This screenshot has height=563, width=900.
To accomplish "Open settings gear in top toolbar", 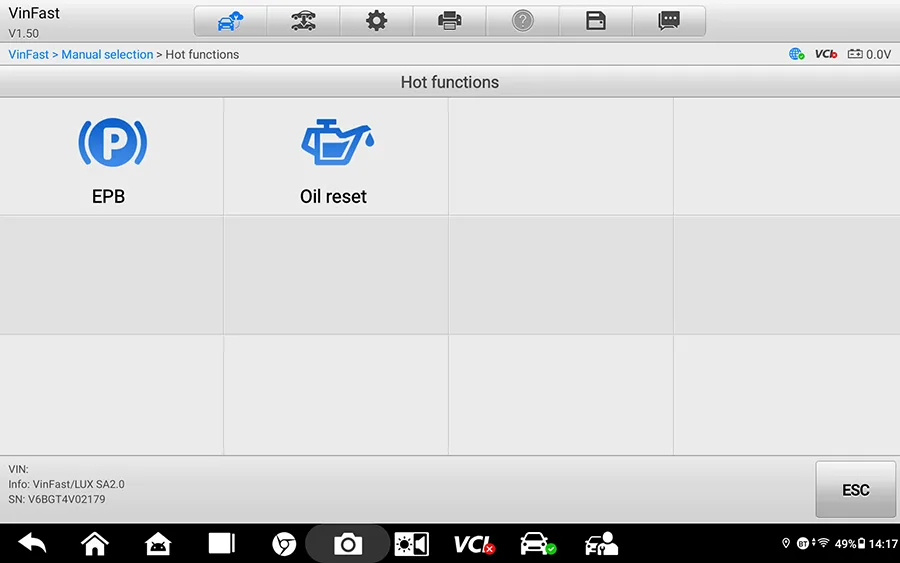I will coord(377,21).
